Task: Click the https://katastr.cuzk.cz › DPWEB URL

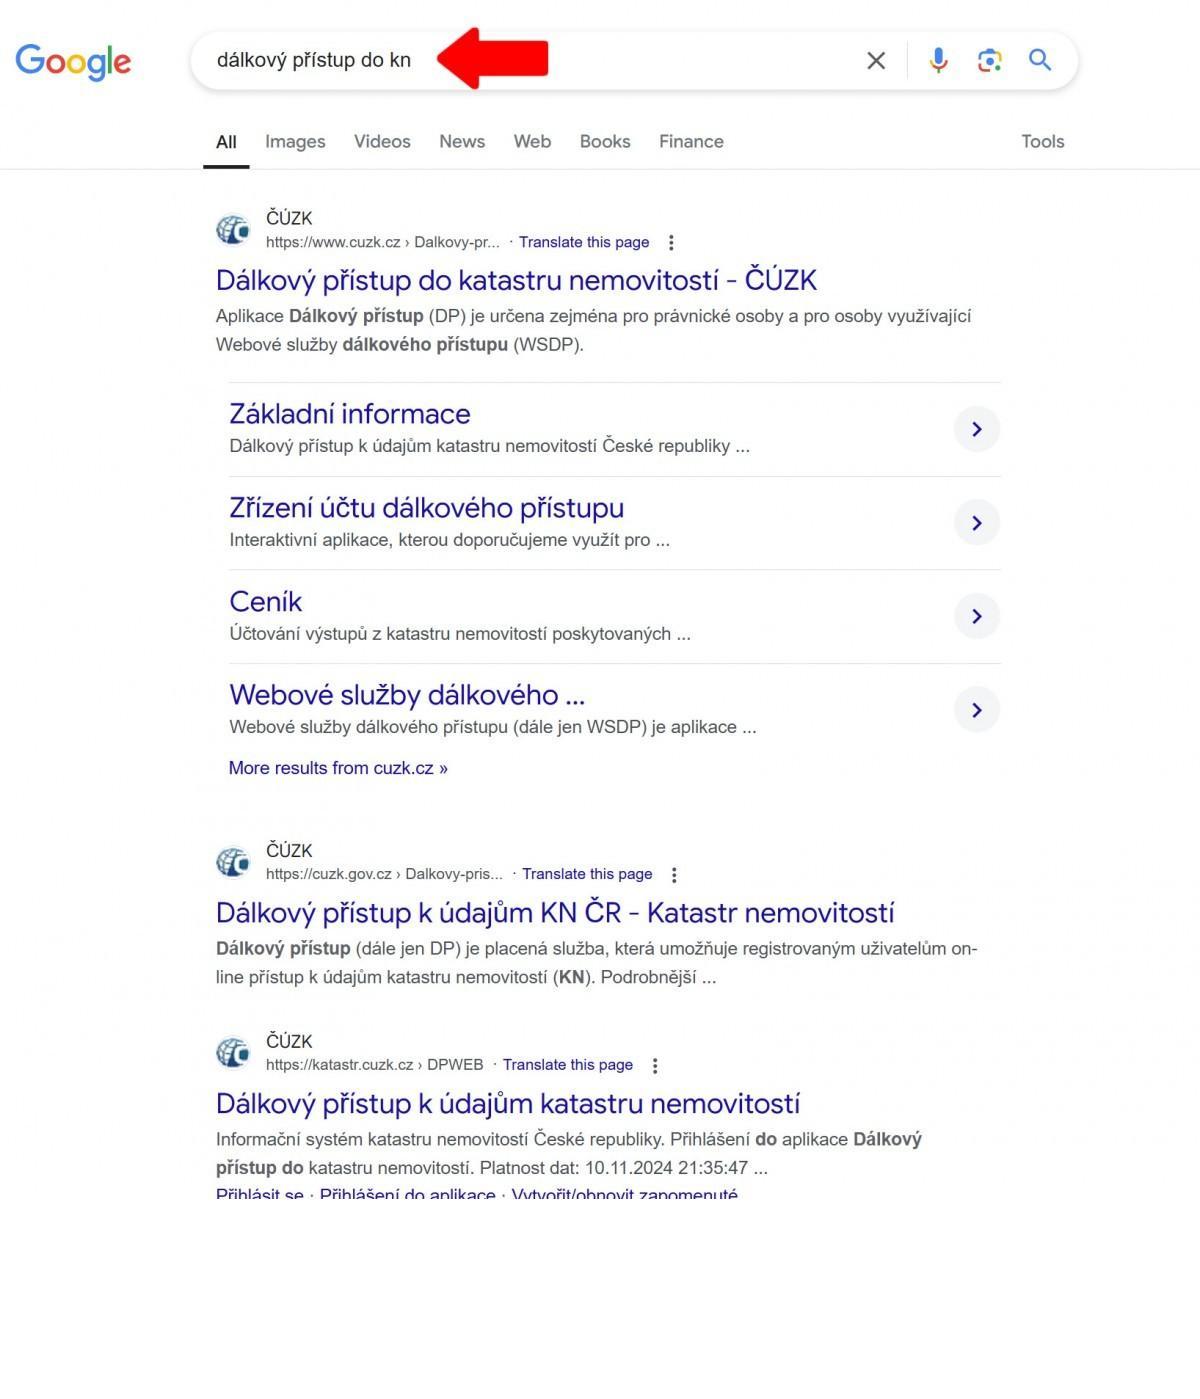Action: 374,1065
